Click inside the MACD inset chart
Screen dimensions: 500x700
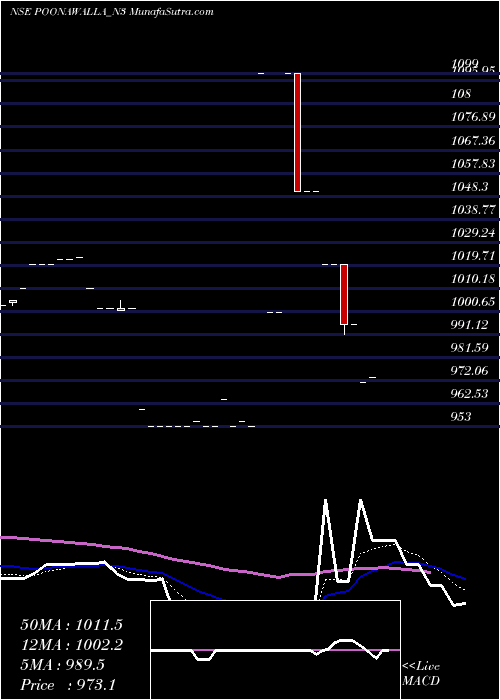275,650
